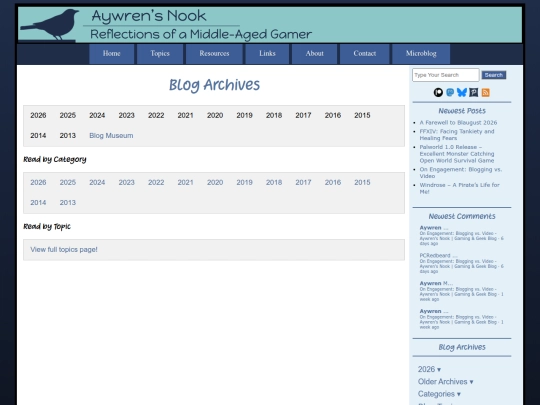Expand the 2026 sidebar archive dropdown
The height and width of the screenshot is (405, 540).
click(x=429, y=369)
